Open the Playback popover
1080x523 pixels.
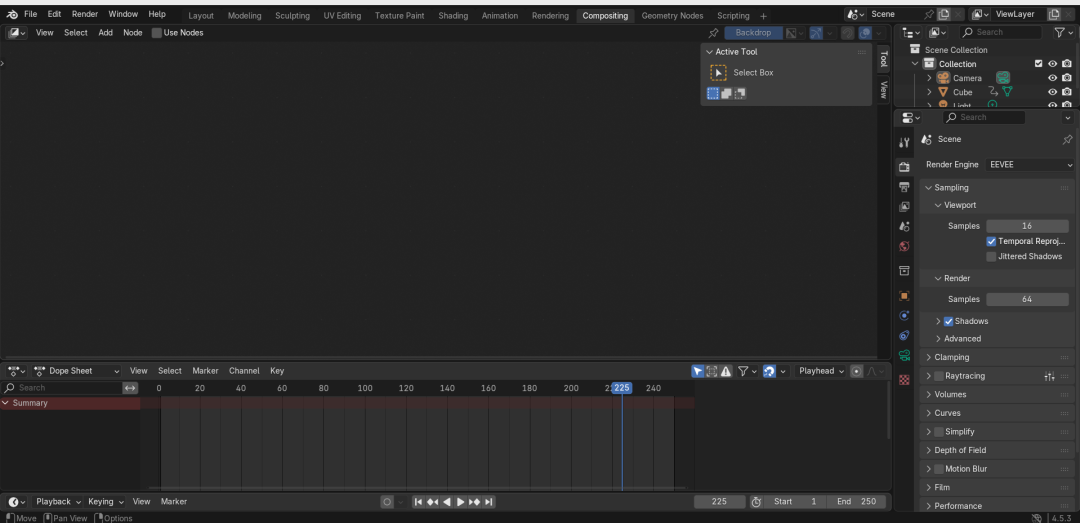58,502
